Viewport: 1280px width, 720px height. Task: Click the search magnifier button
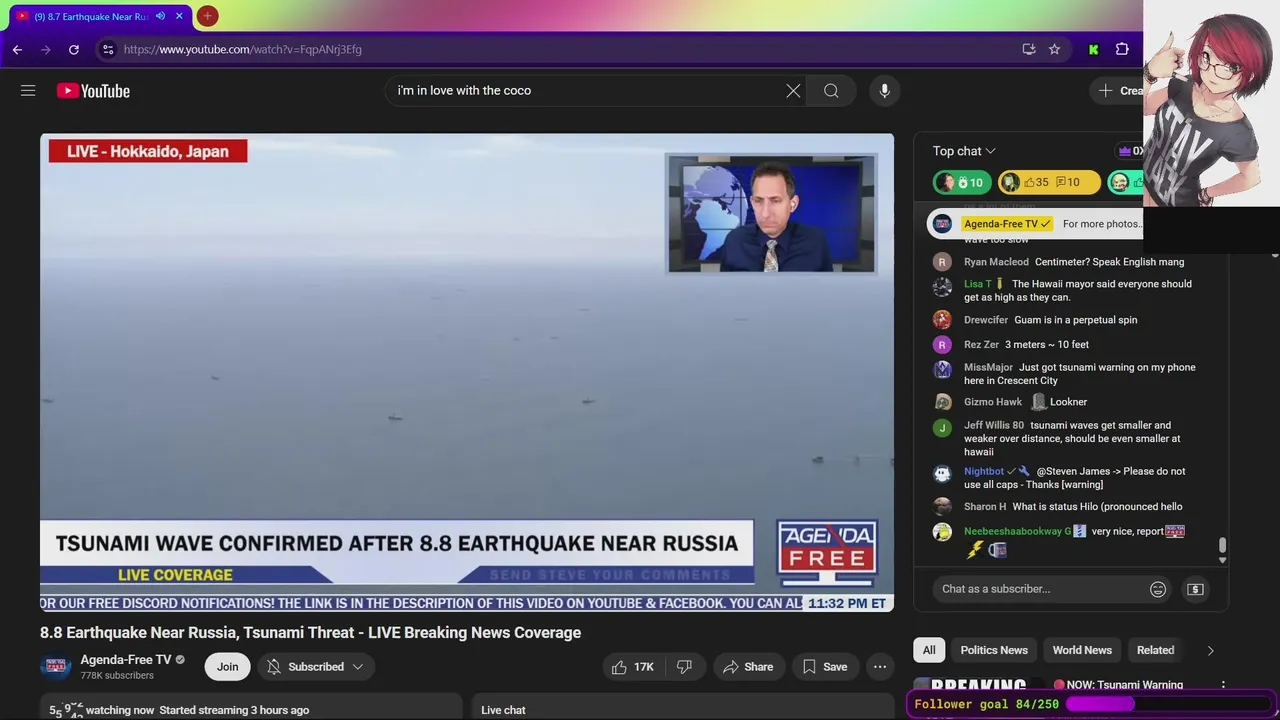831,91
